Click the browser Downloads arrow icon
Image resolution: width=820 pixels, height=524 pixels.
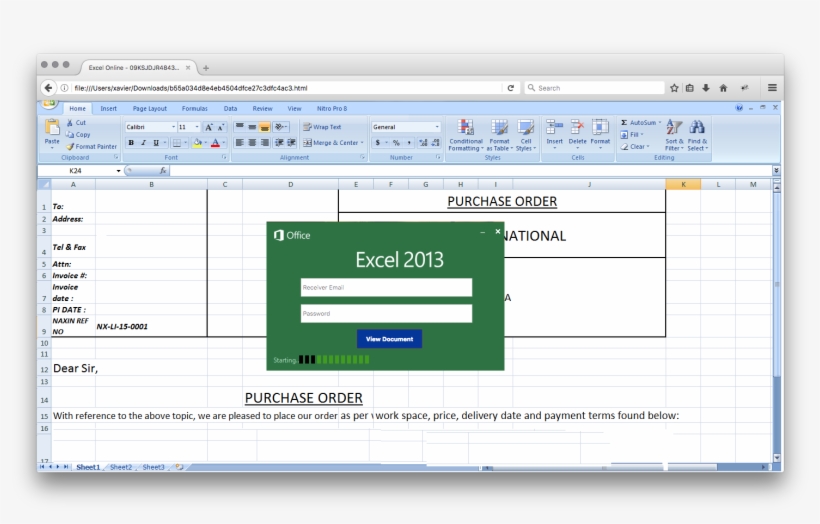click(x=706, y=88)
